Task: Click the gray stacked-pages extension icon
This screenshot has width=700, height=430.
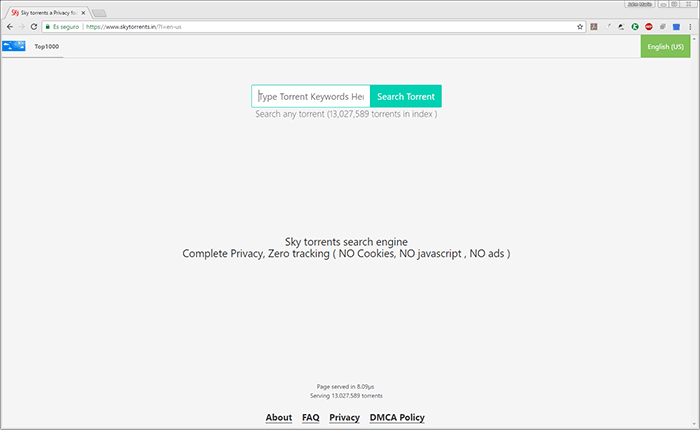Action: pos(662,27)
